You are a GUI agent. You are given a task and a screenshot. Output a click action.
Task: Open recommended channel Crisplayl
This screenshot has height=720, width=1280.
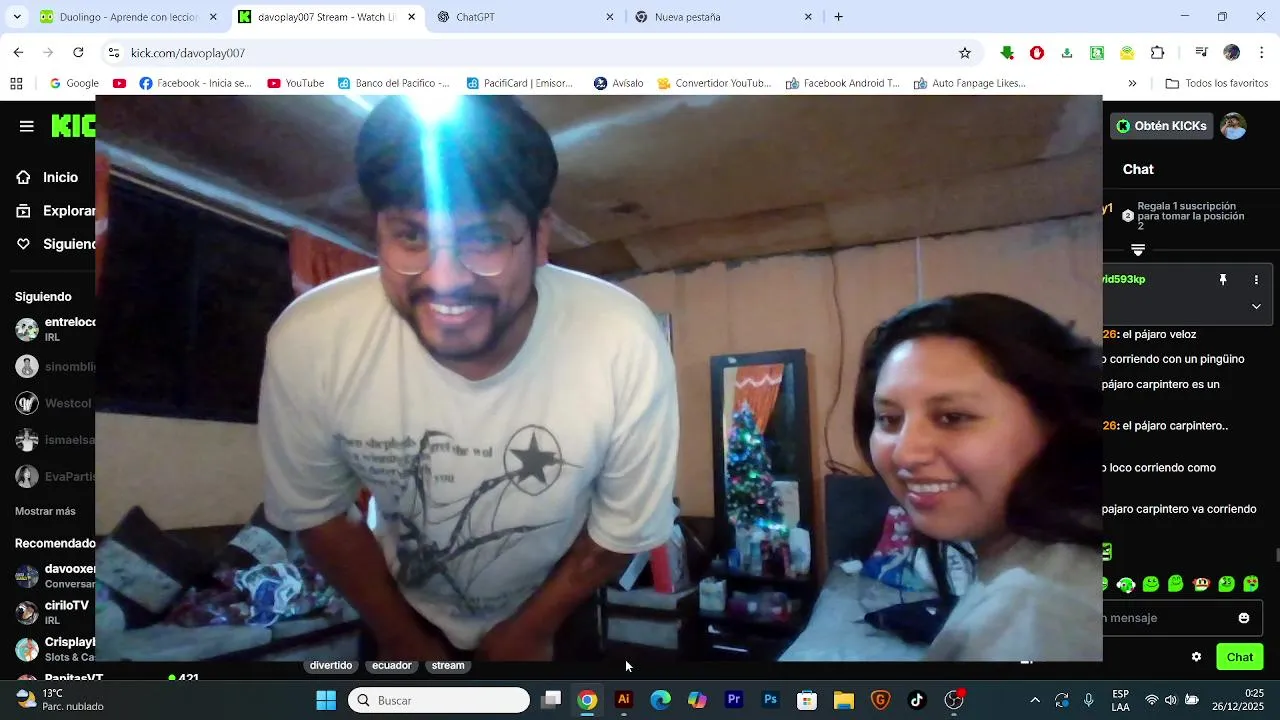55,649
